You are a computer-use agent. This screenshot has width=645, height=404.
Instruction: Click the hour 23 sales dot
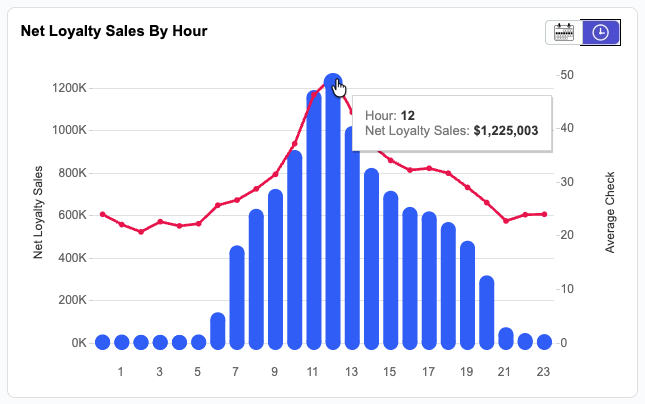click(544, 342)
